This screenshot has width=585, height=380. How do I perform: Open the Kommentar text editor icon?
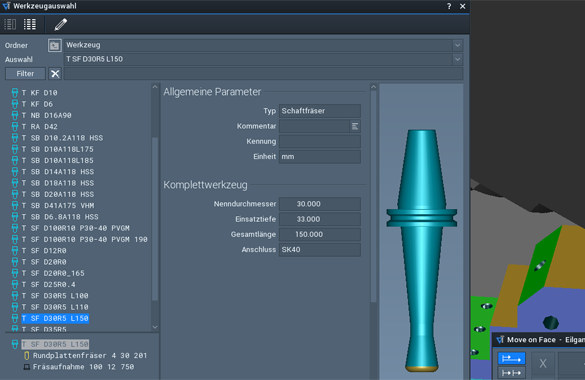pyautogui.click(x=355, y=126)
